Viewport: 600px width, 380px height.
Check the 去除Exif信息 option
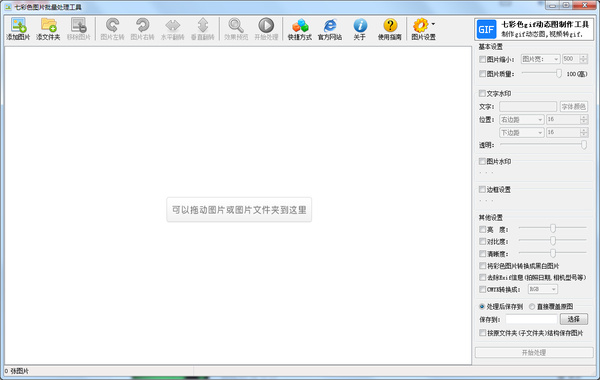(482, 277)
